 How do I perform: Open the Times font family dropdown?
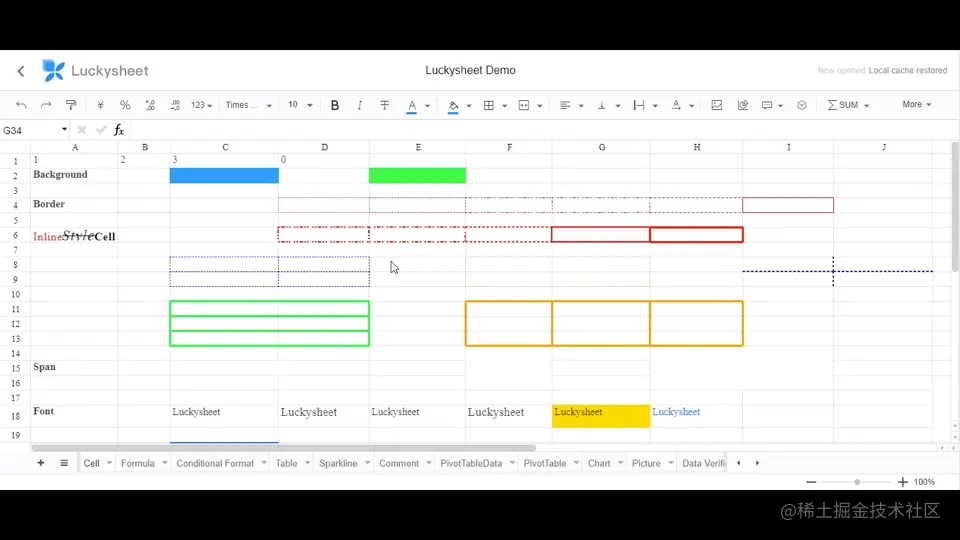point(249,105)
